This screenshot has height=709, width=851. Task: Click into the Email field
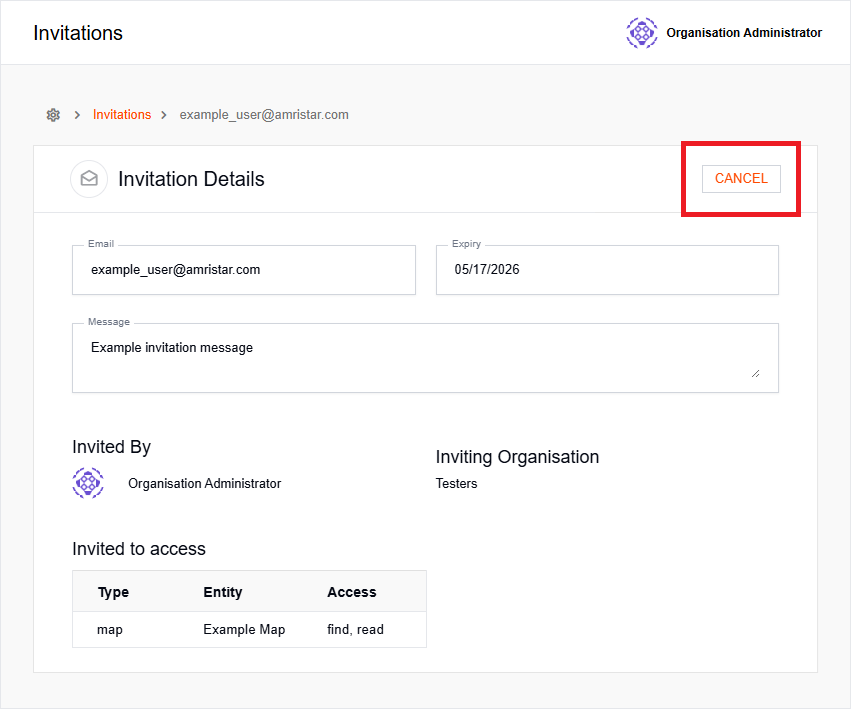pos(244,270)
